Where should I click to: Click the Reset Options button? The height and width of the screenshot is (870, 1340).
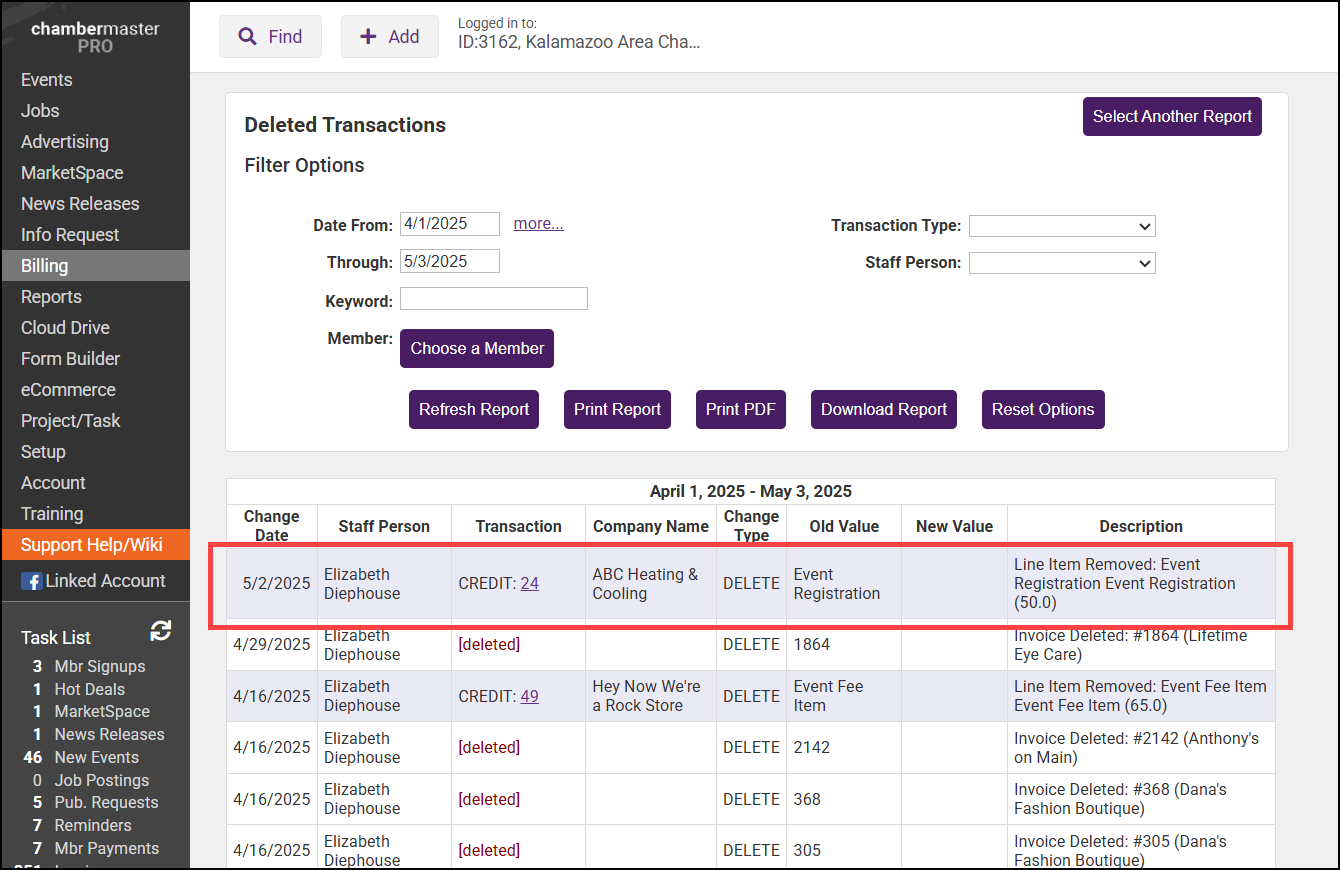(x=1043, y=410)
